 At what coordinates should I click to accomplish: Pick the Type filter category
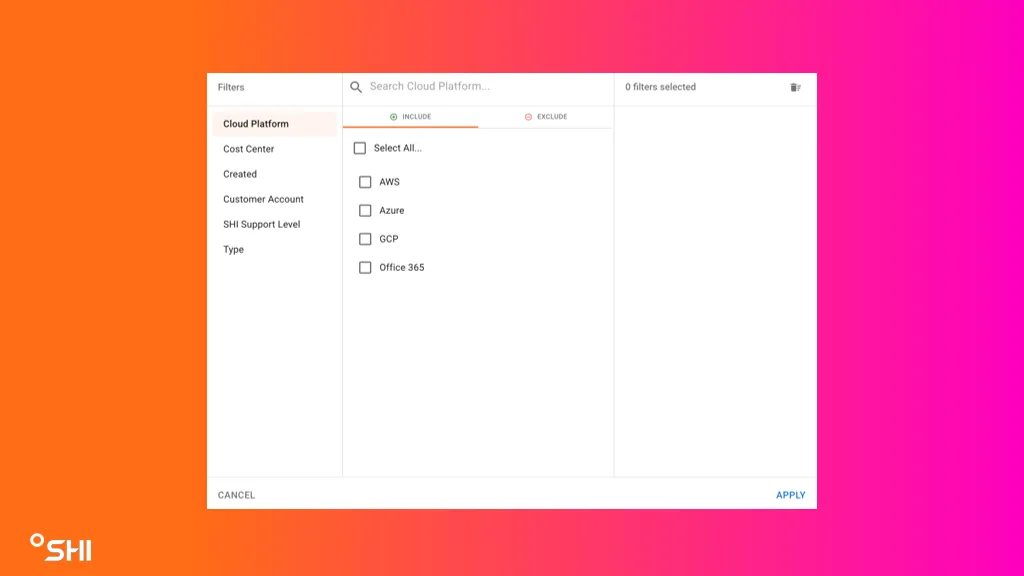(x=275, y=249)
